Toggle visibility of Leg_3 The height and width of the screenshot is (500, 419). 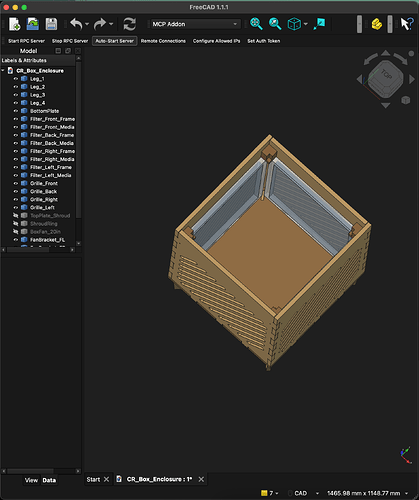click(16, 95)
